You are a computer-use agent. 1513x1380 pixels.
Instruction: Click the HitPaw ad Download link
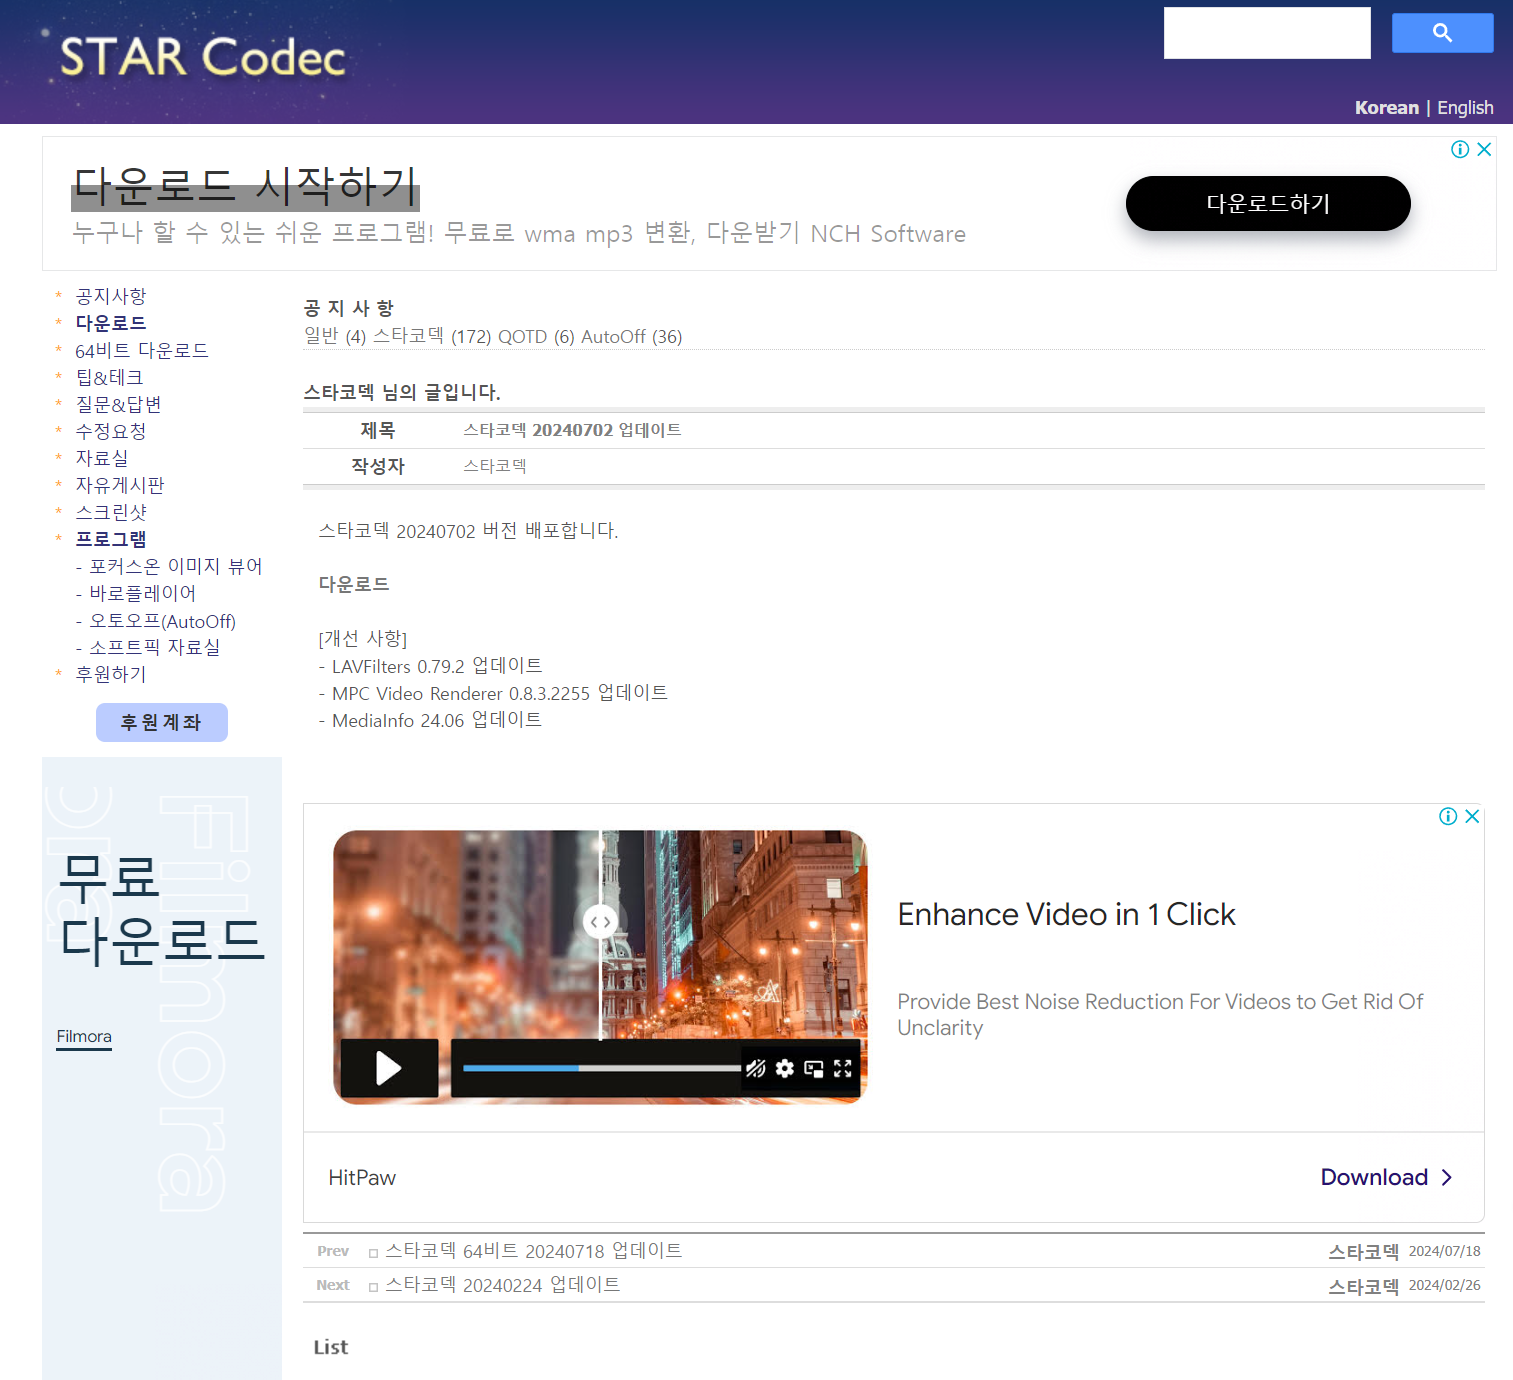pos(1374,1177)
